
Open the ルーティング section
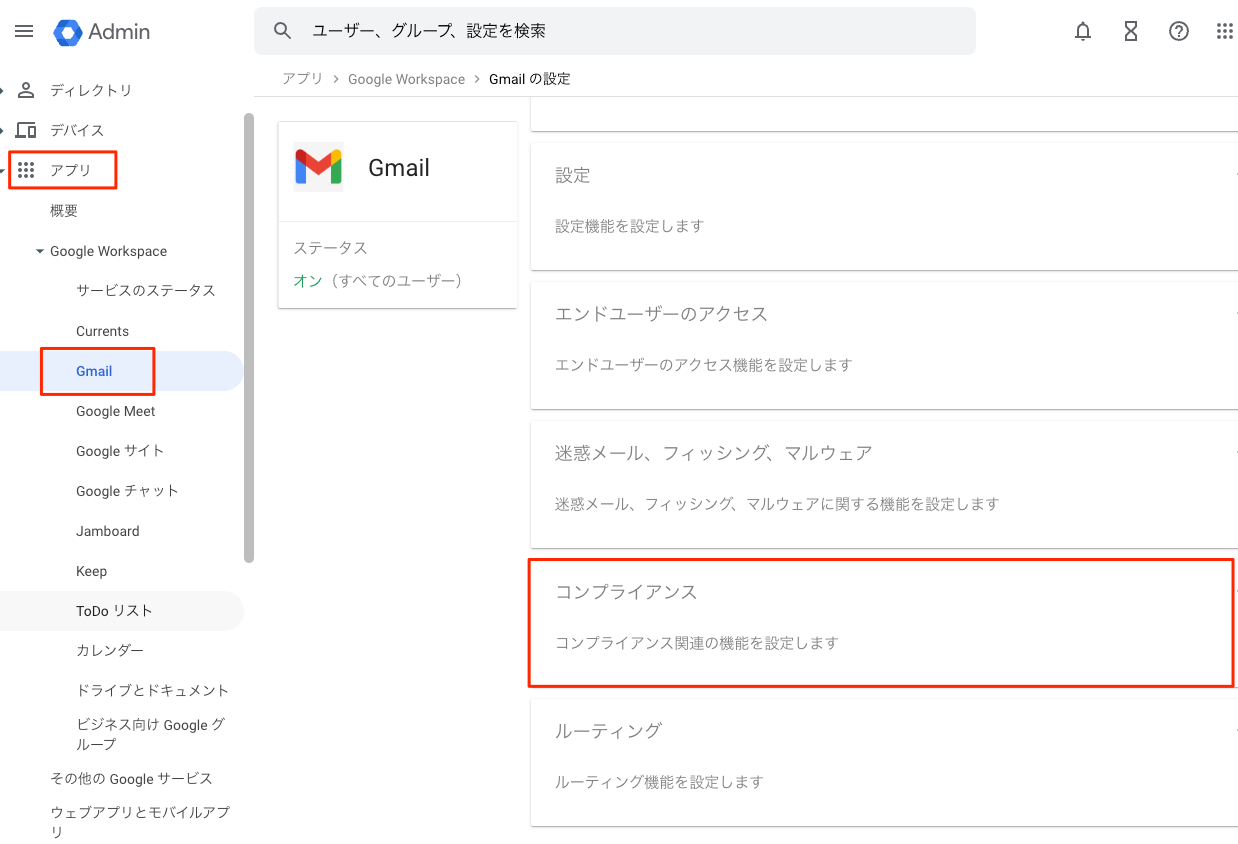pos(884,762)
